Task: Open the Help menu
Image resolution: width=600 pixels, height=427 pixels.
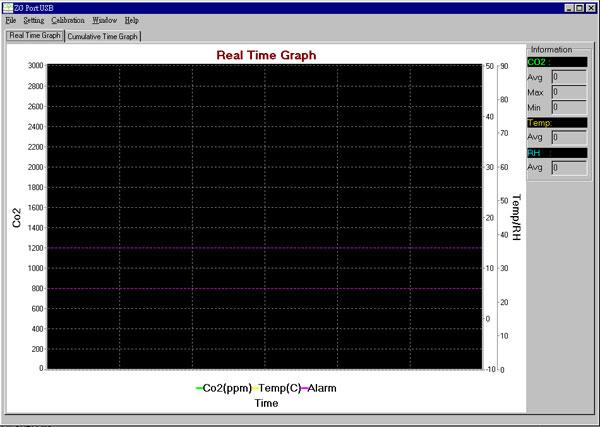Action: point(132,20)
